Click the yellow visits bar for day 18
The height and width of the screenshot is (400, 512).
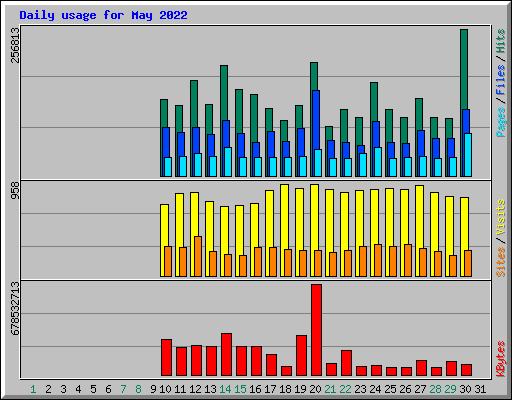point(283,217)
